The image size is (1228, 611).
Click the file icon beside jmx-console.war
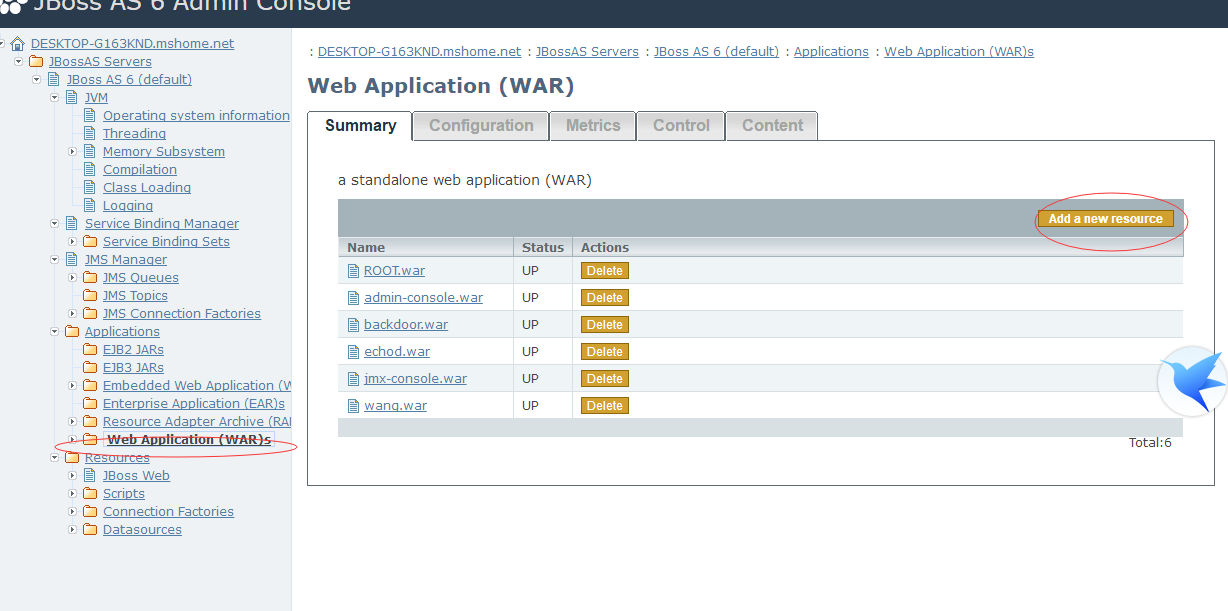353,379
